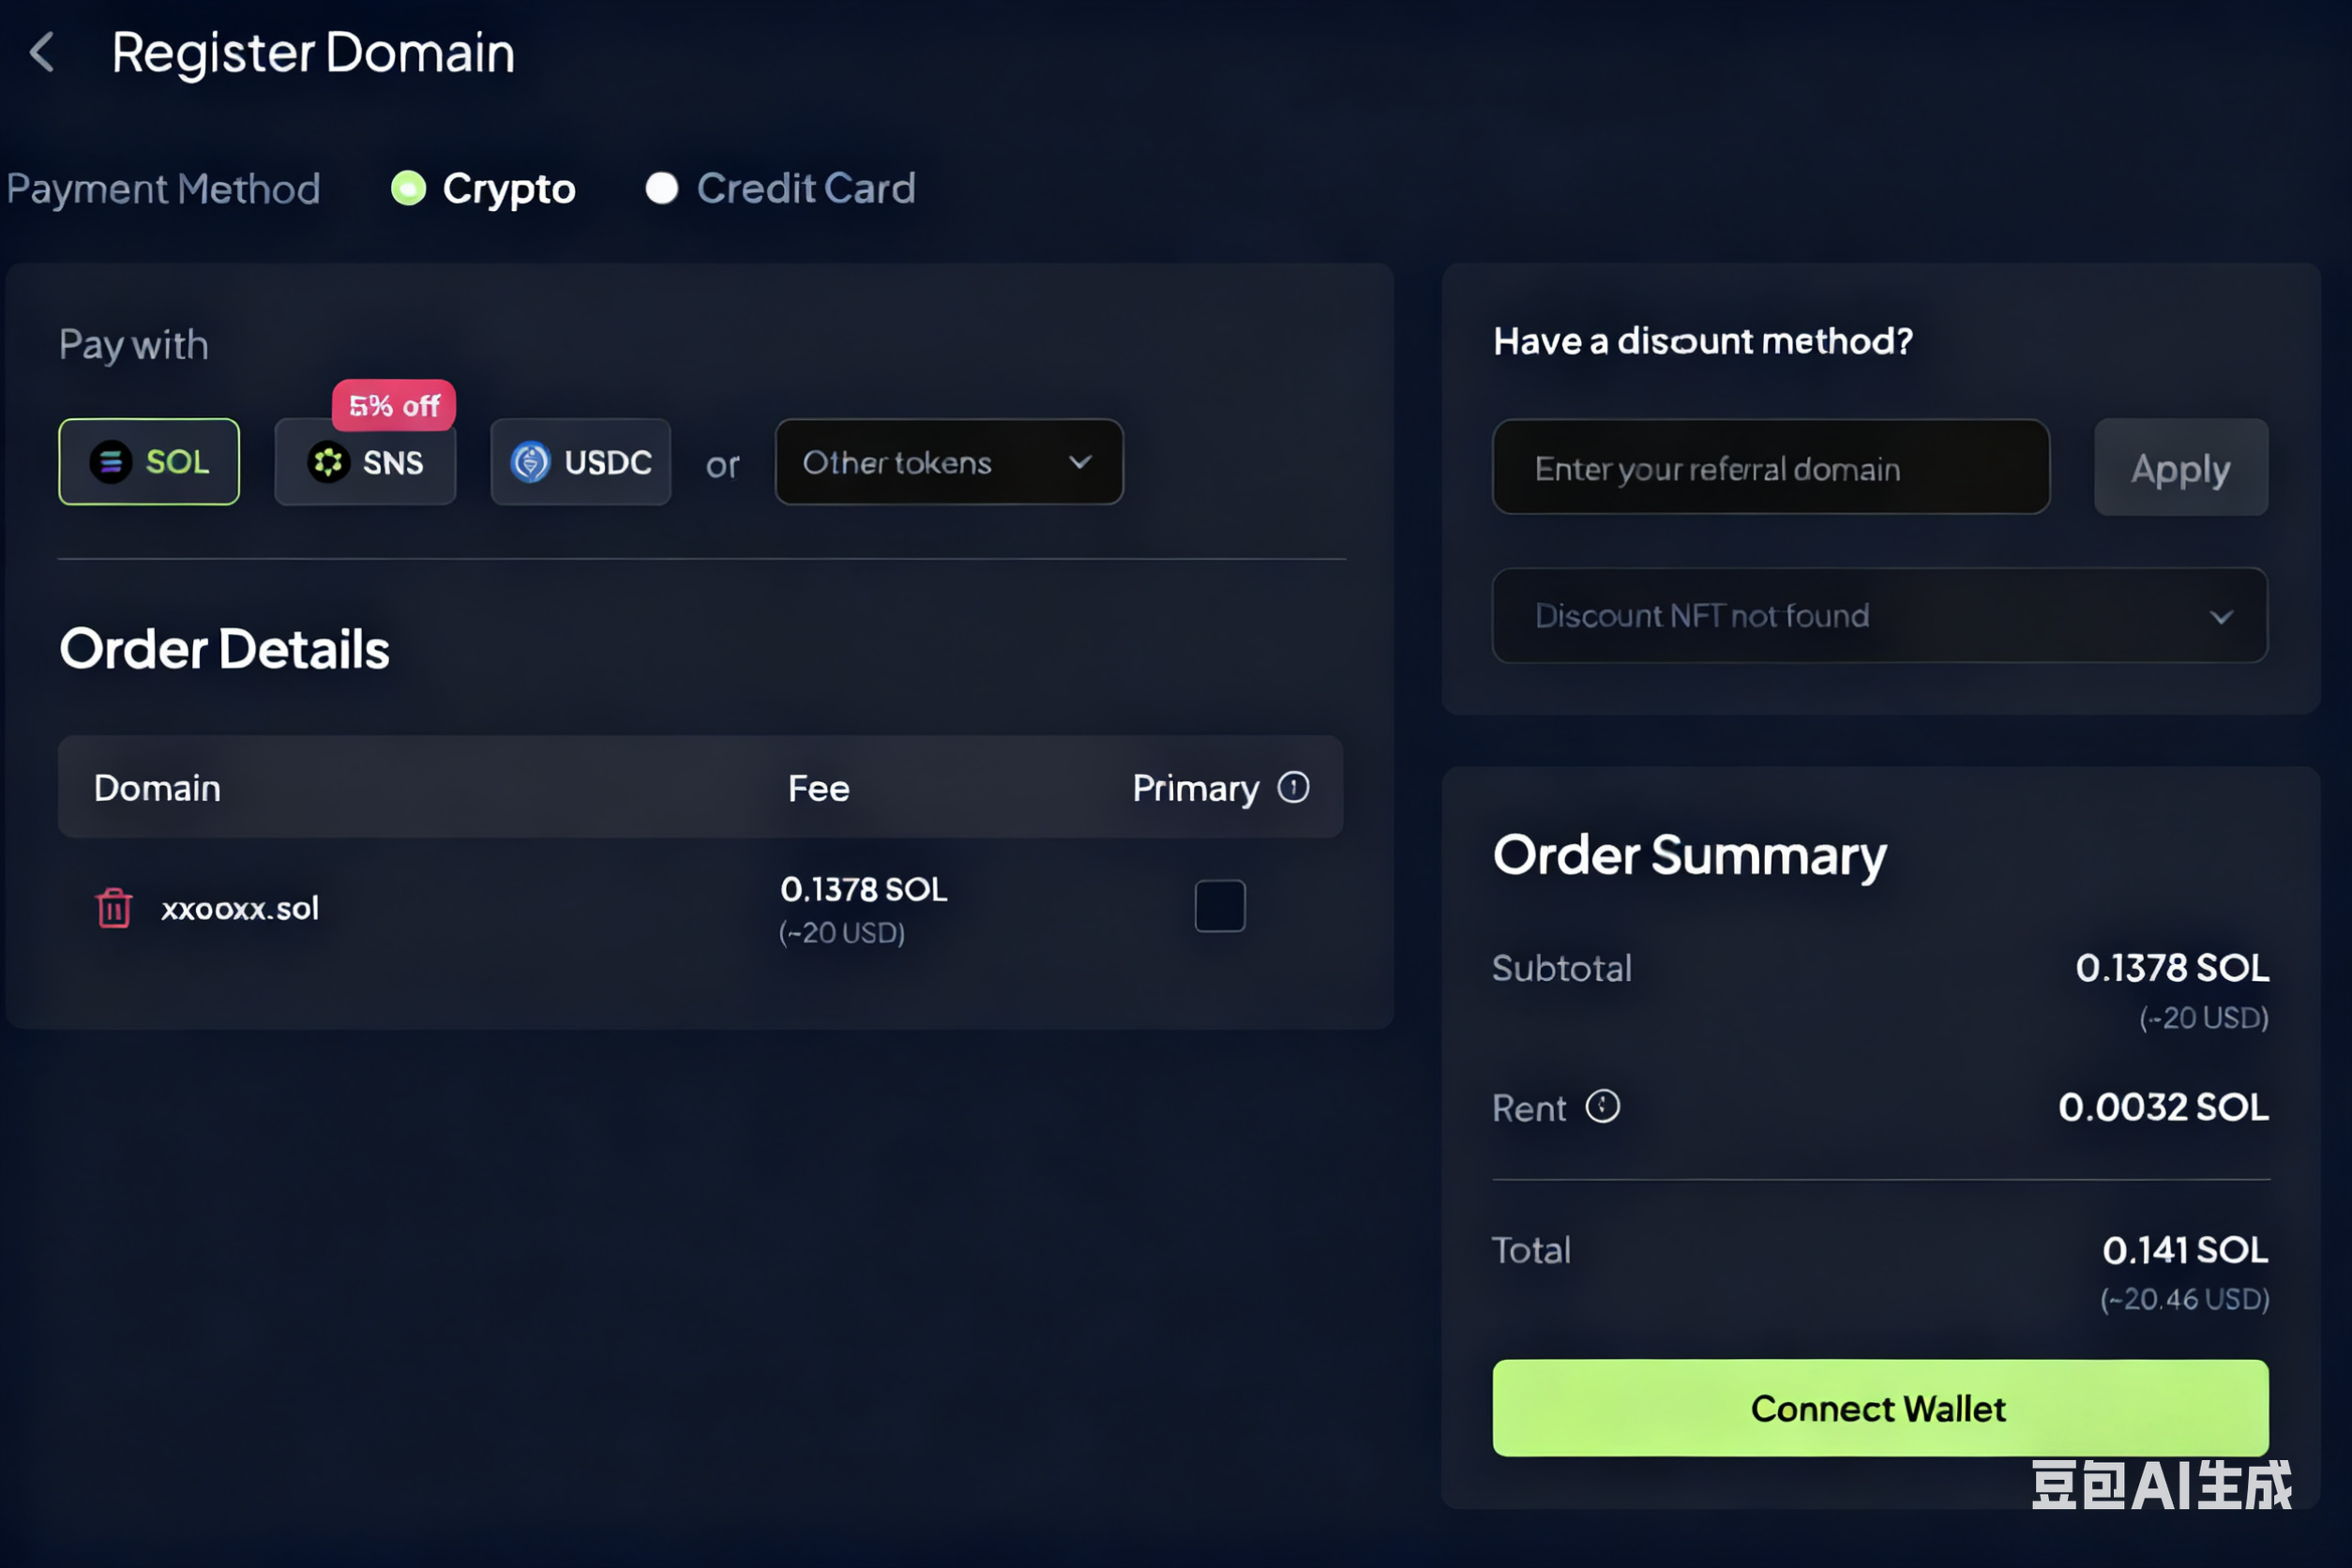The image size is (2352, 1568).
Task: Open the Other tokens dropdown
Action: click(948, 462)
